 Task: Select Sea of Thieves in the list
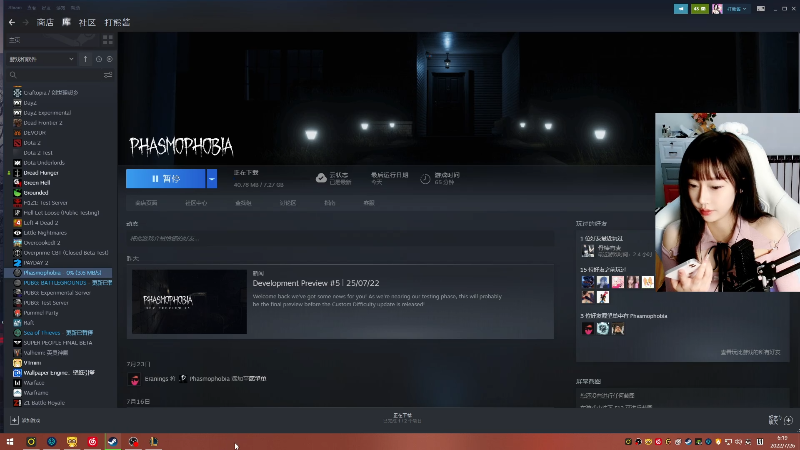pos(57,333)
